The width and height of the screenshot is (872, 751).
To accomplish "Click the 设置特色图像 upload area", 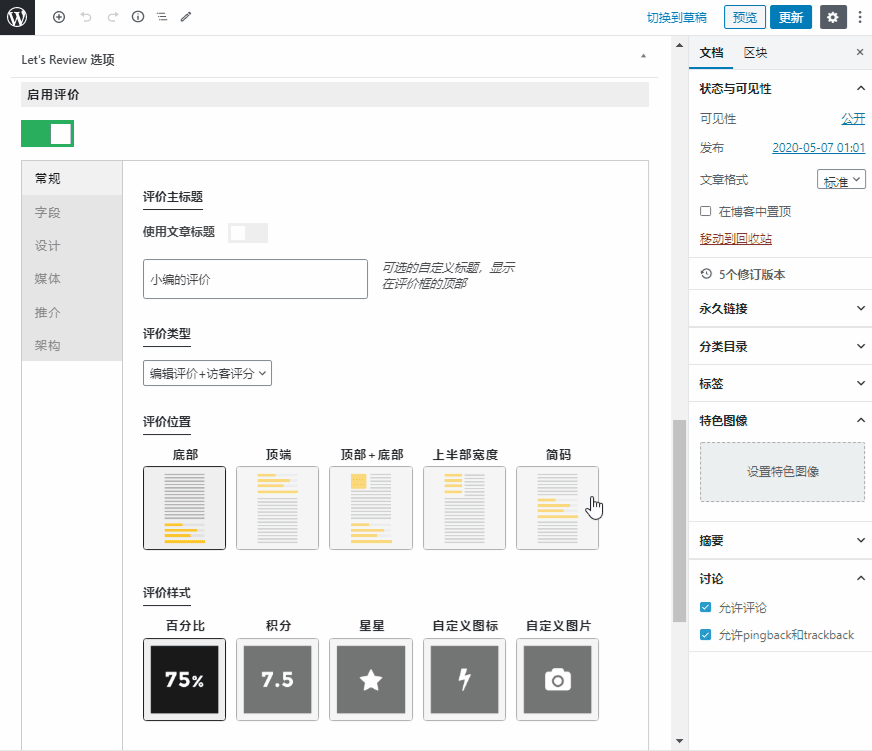I will click(x=782, y=472).
